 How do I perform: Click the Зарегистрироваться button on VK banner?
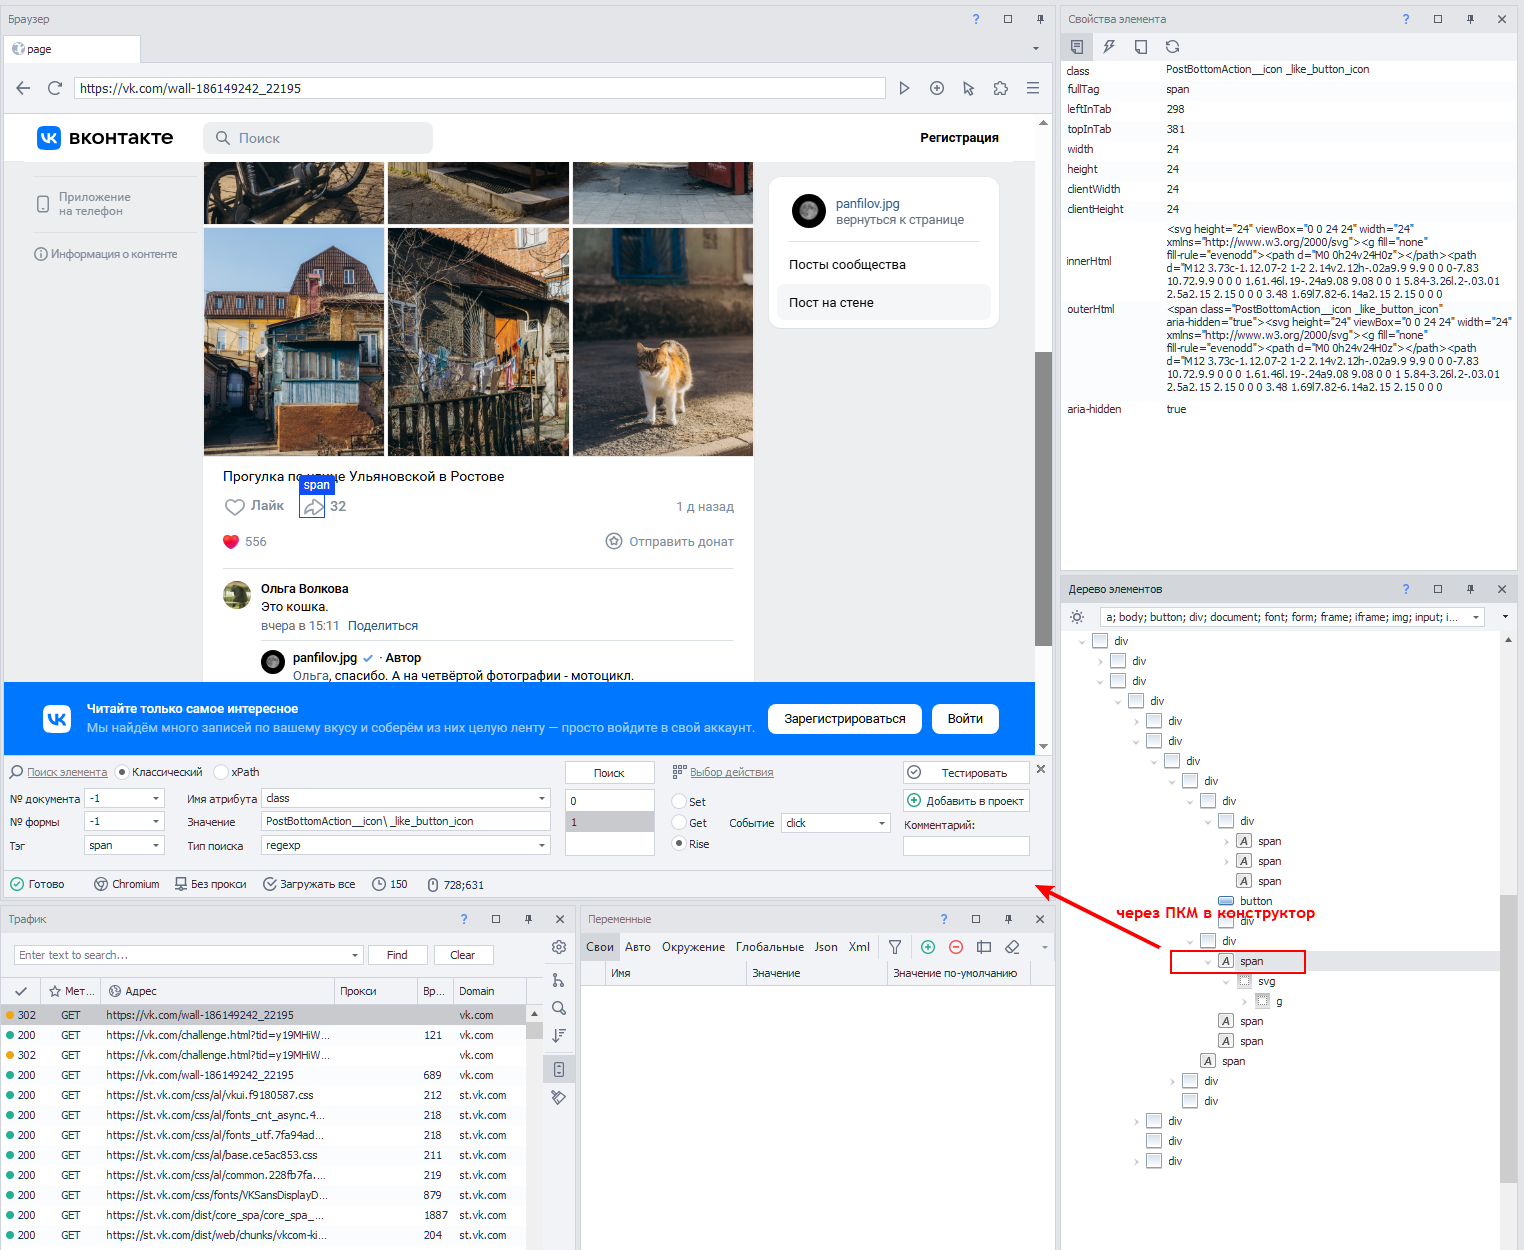[x=845, y=719]
